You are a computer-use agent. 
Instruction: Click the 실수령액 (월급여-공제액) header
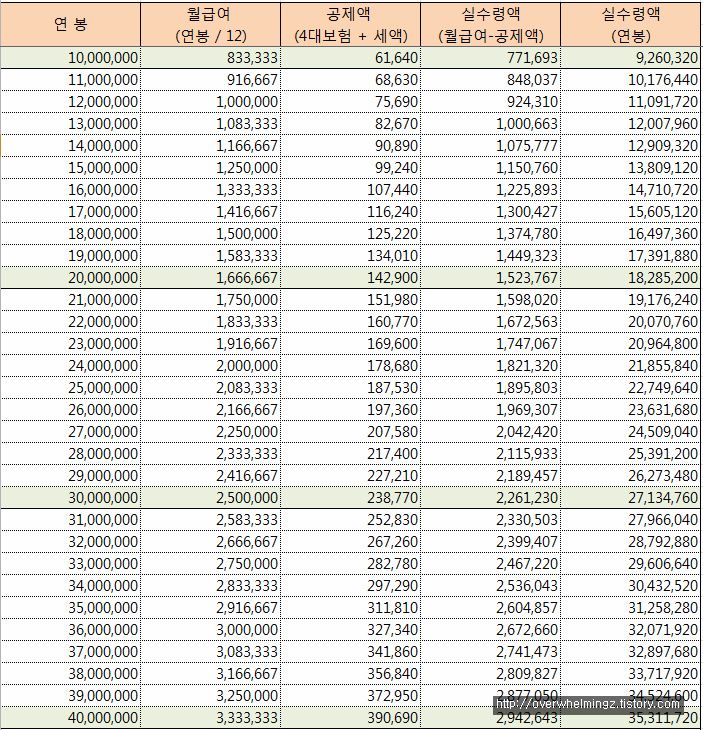point(491,24)
